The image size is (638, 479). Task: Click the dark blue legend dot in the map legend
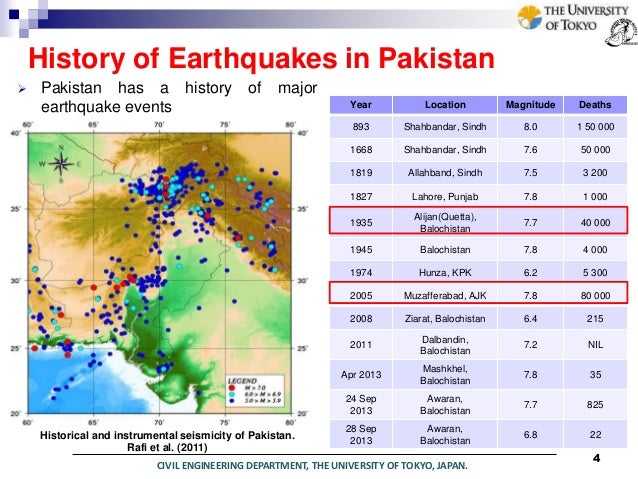pyautogui.click(x=232, y=401)
